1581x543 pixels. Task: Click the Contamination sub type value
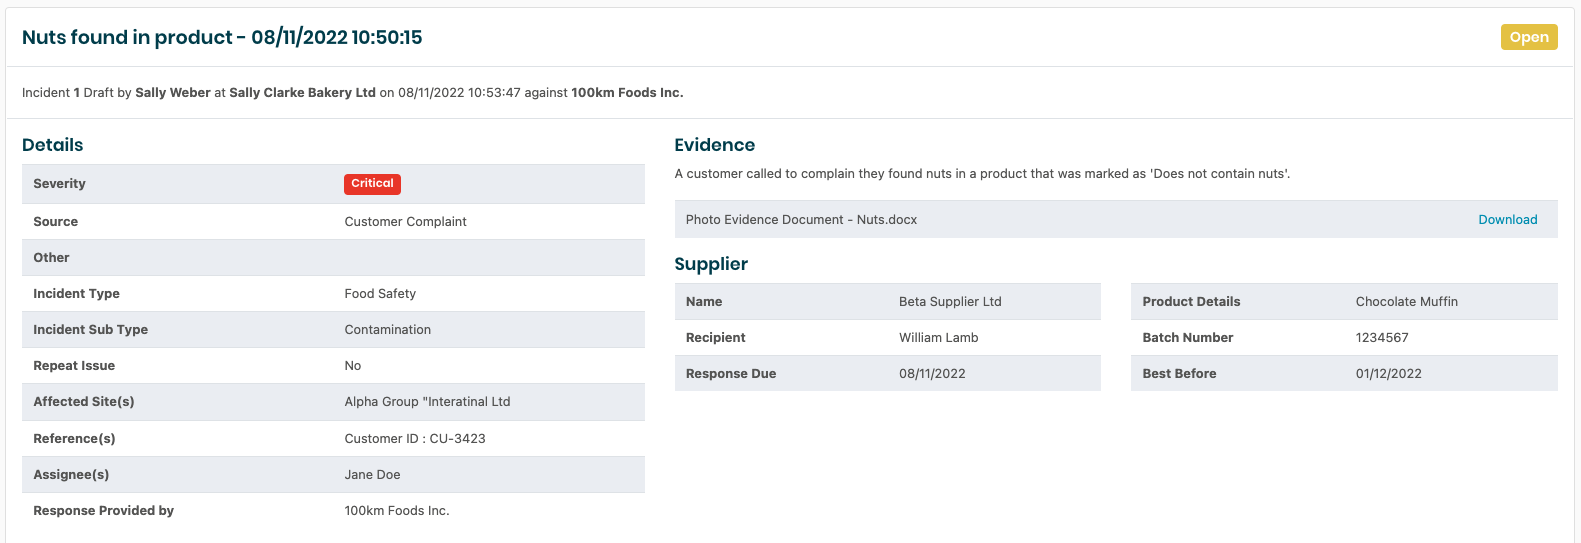[x=387, y=330]
